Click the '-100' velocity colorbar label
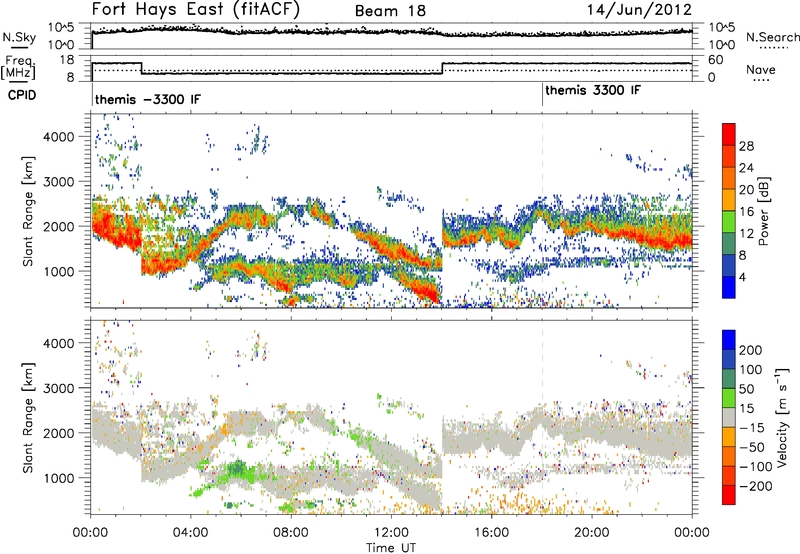The height and width of the screenshot is (554, 800). 756,467
